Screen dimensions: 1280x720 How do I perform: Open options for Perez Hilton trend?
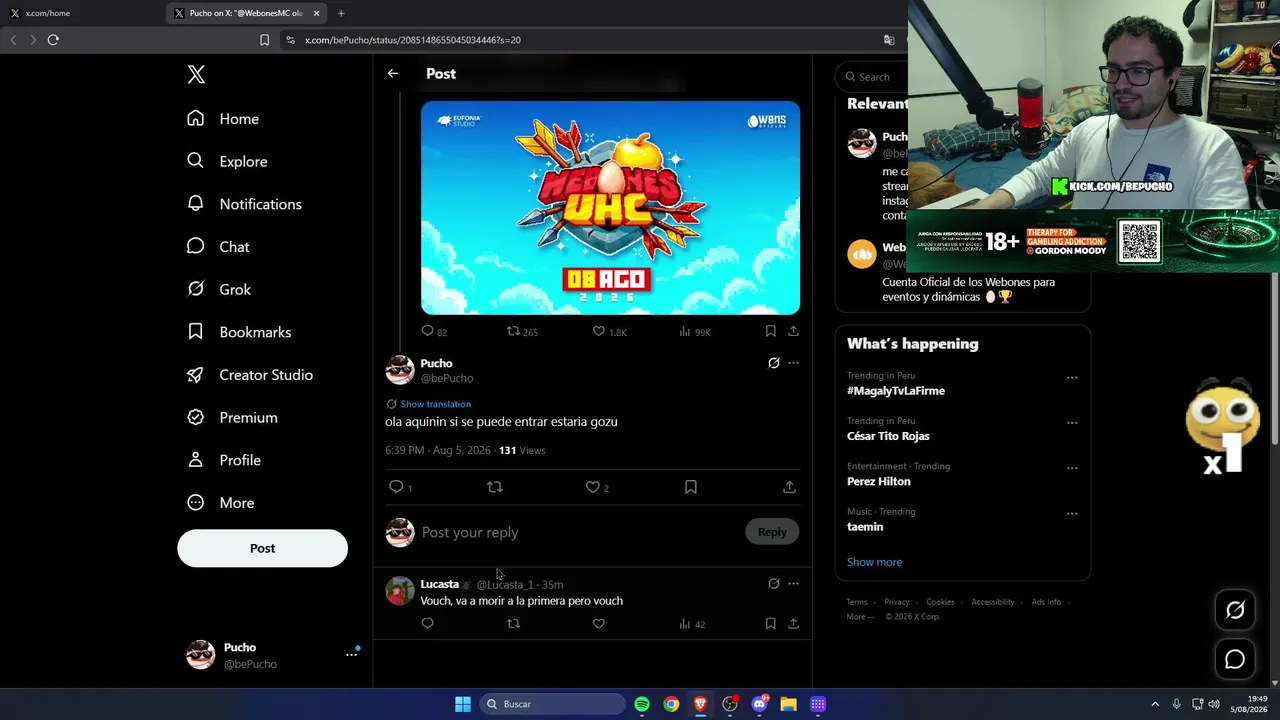pos(1072,468)
